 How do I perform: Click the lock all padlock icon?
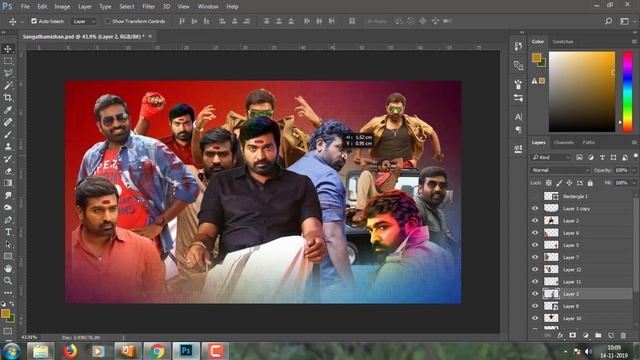590,183
